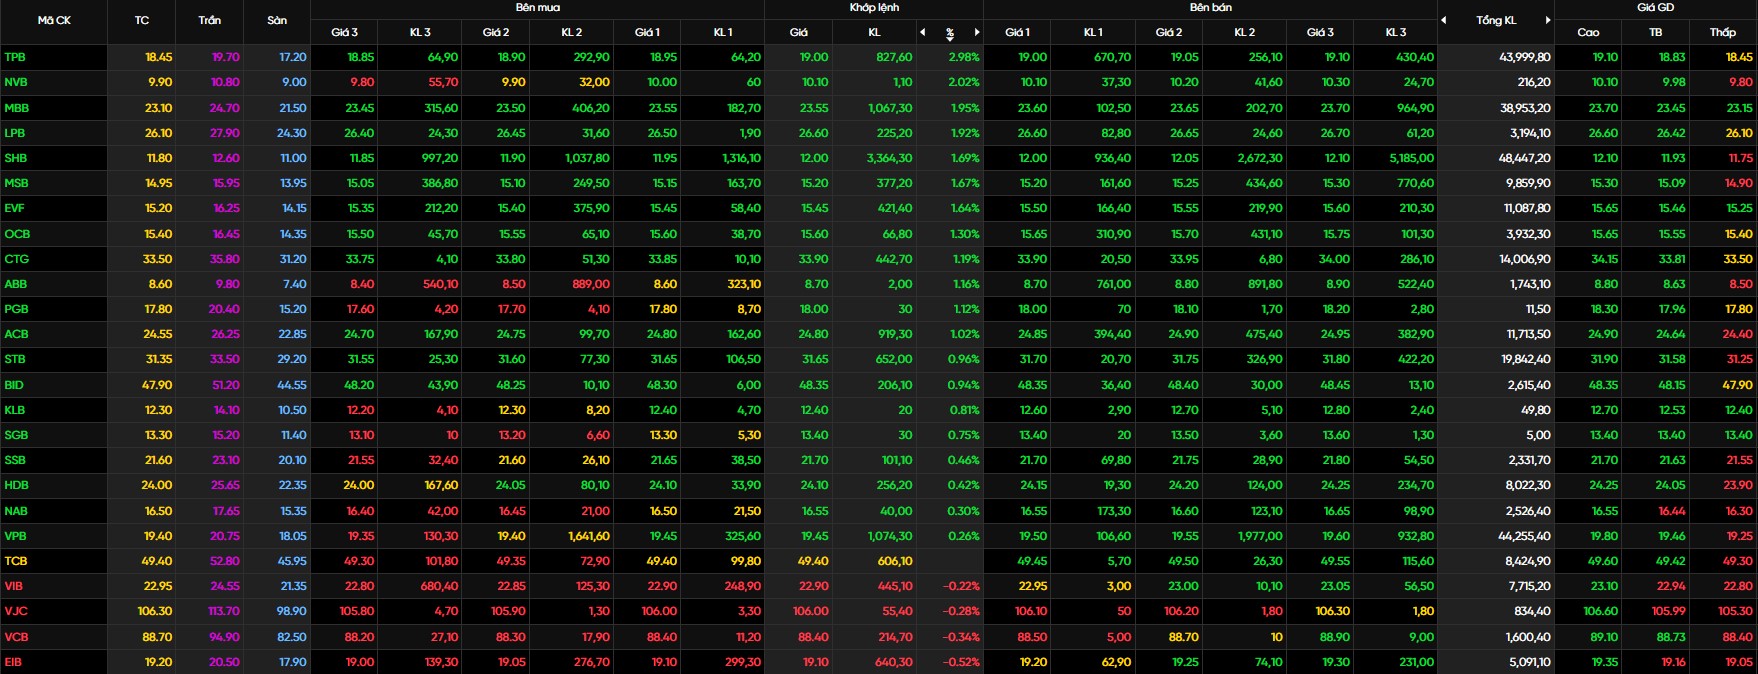Click the left arrow beside Tổng KL
Screen dimensions: 1758x674
tap(1444, 20)
